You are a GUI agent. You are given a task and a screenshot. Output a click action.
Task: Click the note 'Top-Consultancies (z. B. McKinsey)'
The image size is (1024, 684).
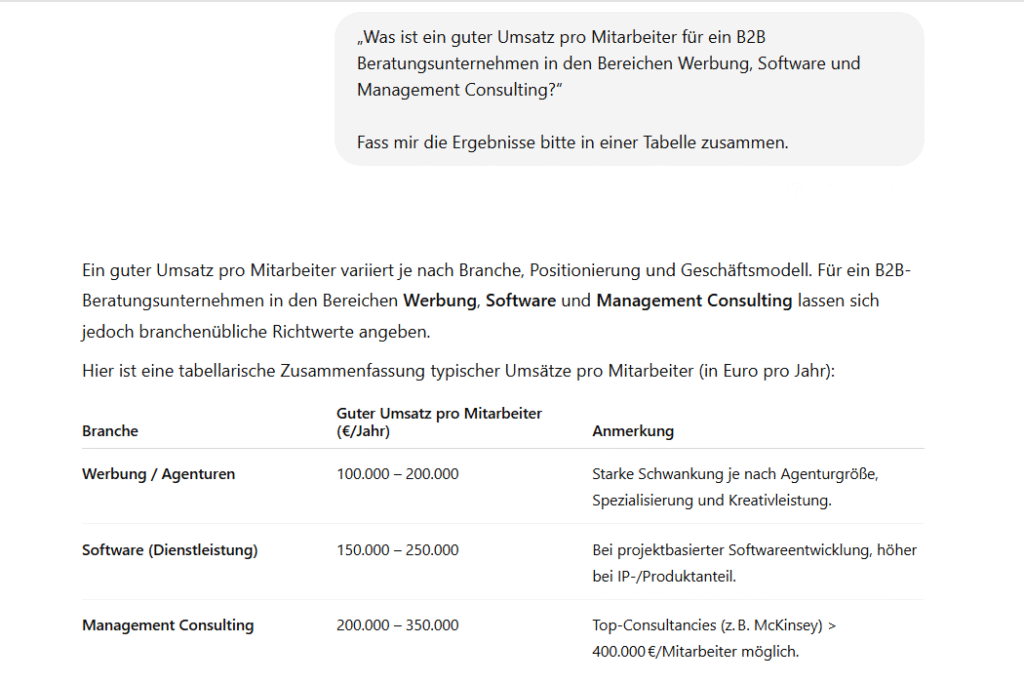(x=714, y=638)
